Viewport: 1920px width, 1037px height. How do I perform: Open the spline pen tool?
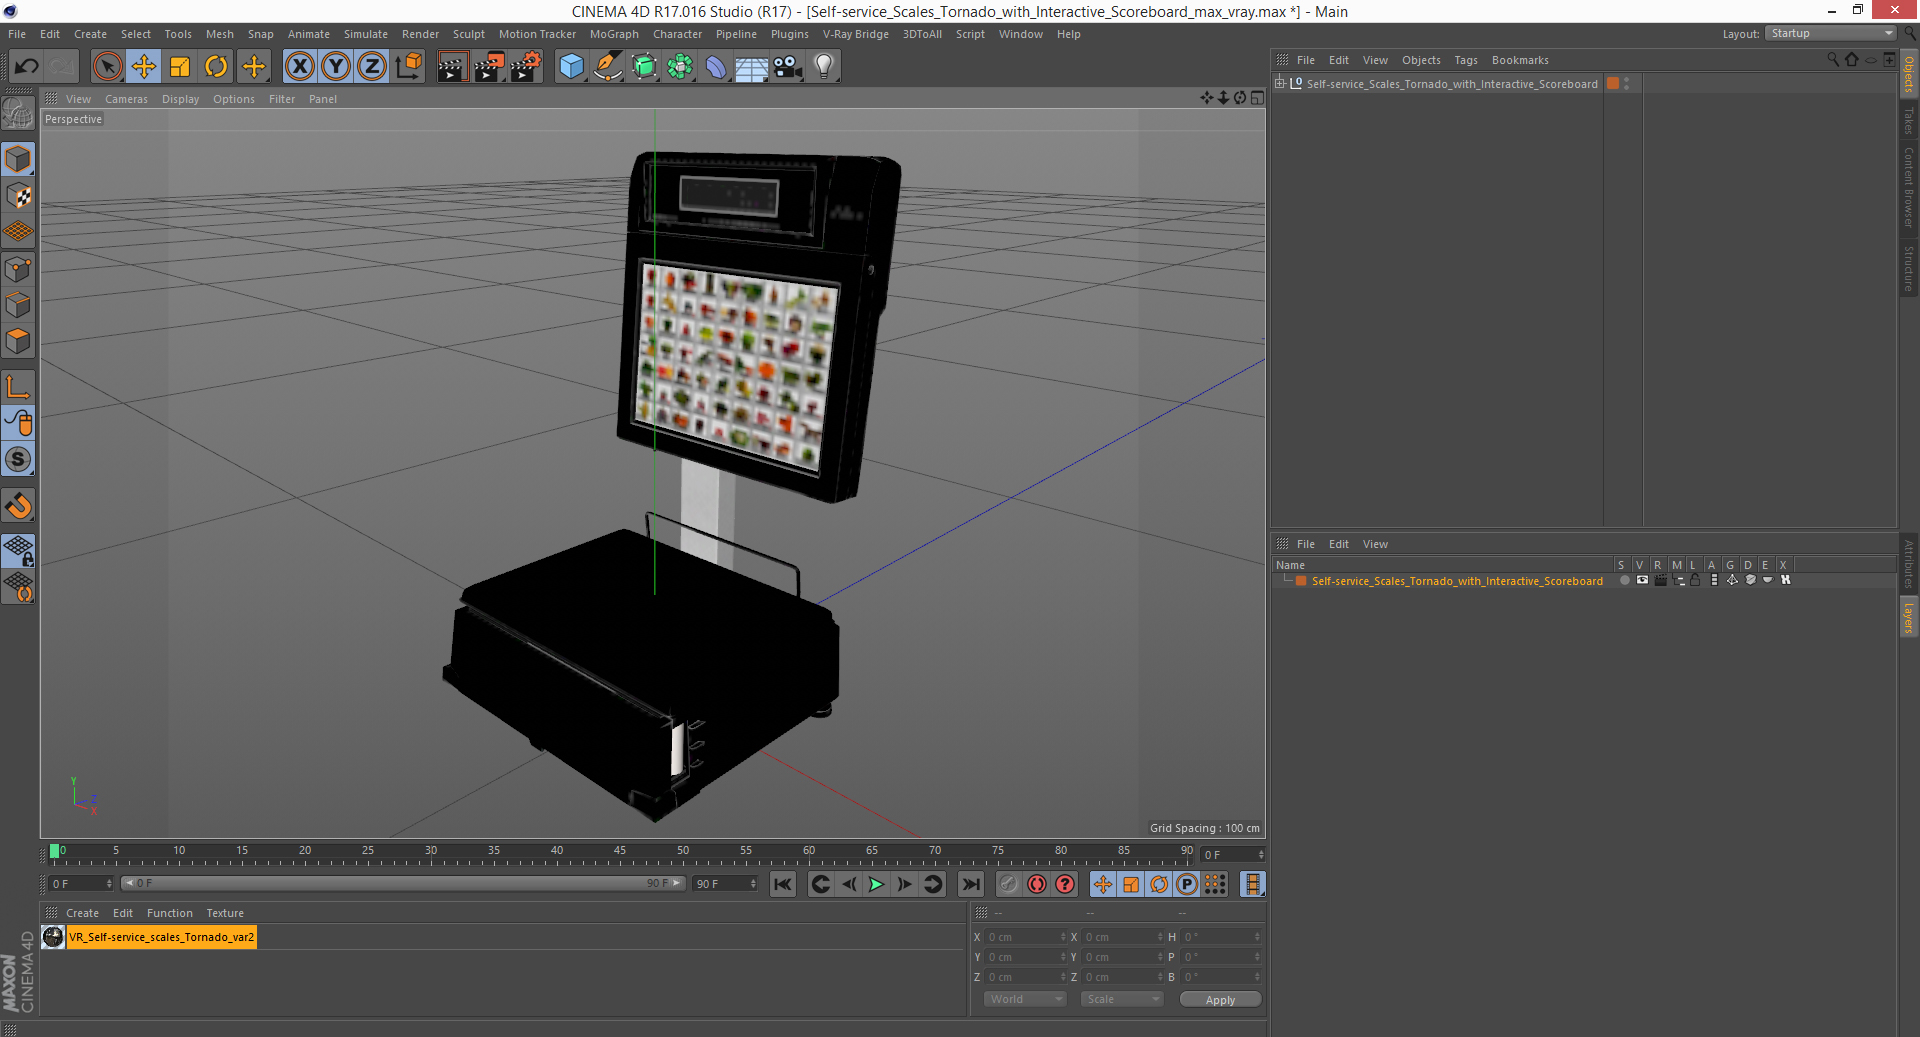(x=608, y=67)
